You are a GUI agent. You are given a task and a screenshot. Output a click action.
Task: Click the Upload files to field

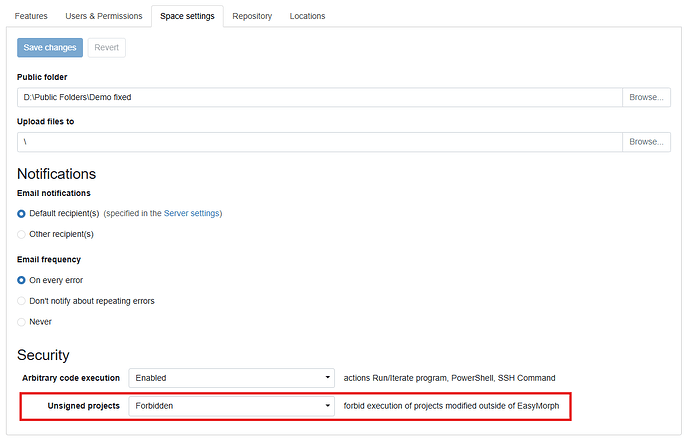click(x=320, y=142)
